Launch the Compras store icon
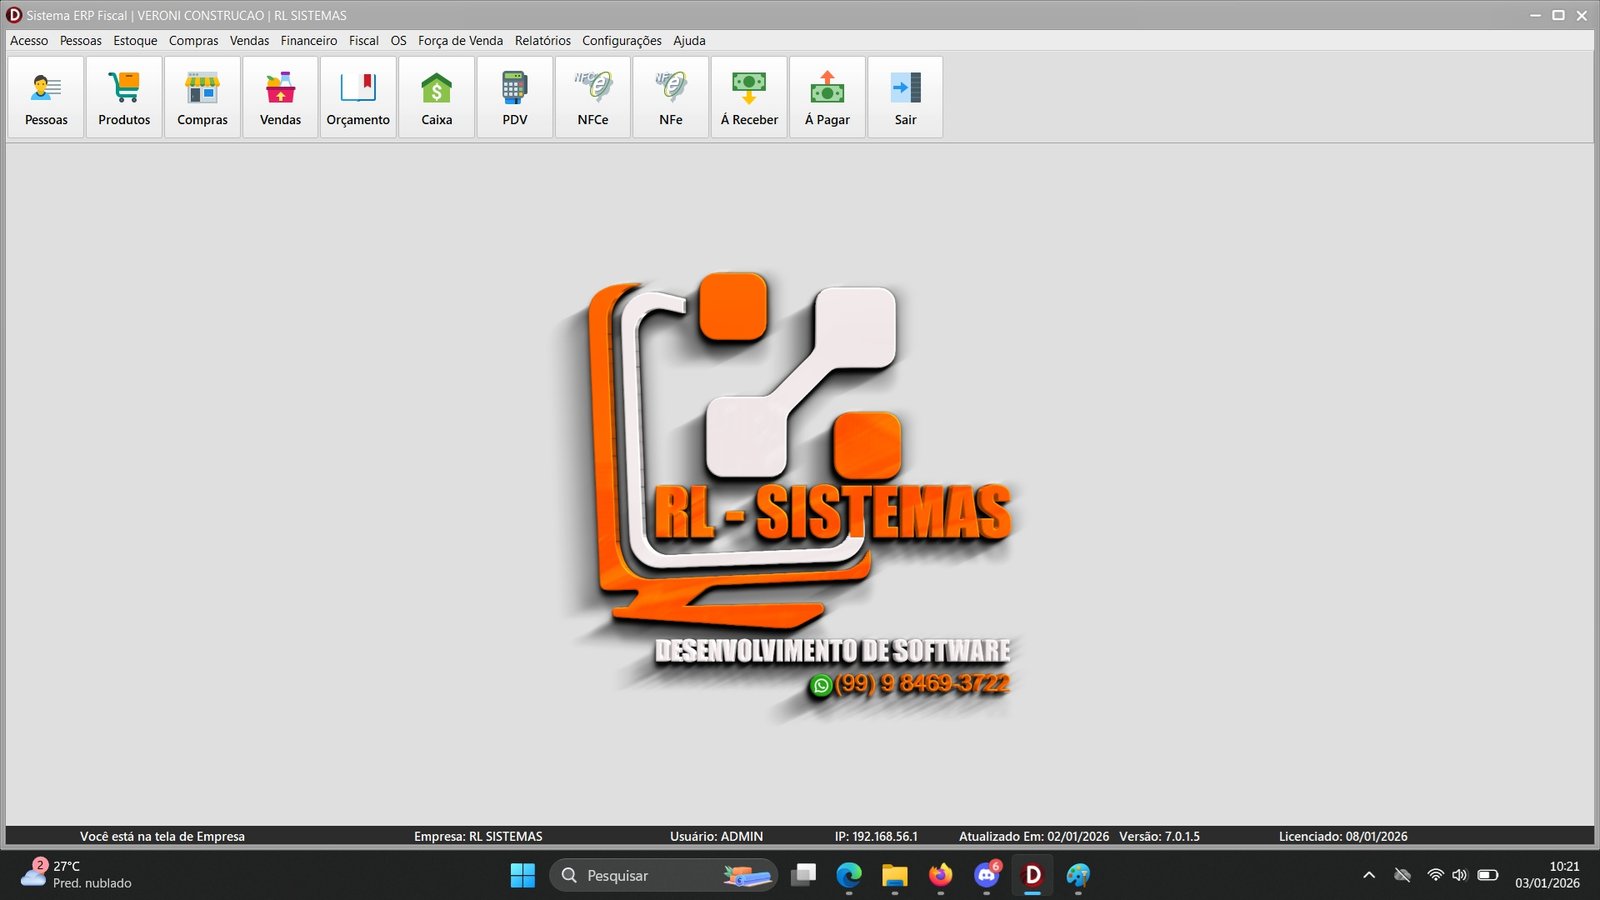This screenshot has width=1600, height=900. tap(202, 97)
